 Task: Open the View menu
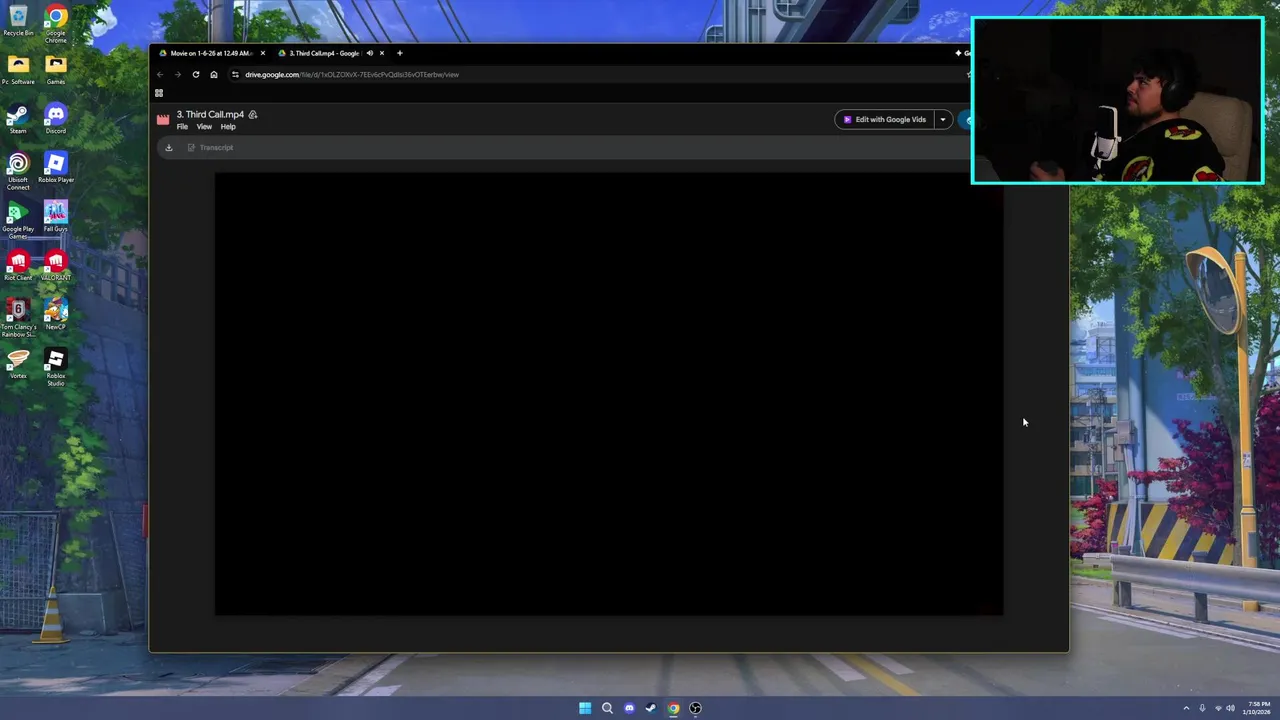tap(204, 127)
